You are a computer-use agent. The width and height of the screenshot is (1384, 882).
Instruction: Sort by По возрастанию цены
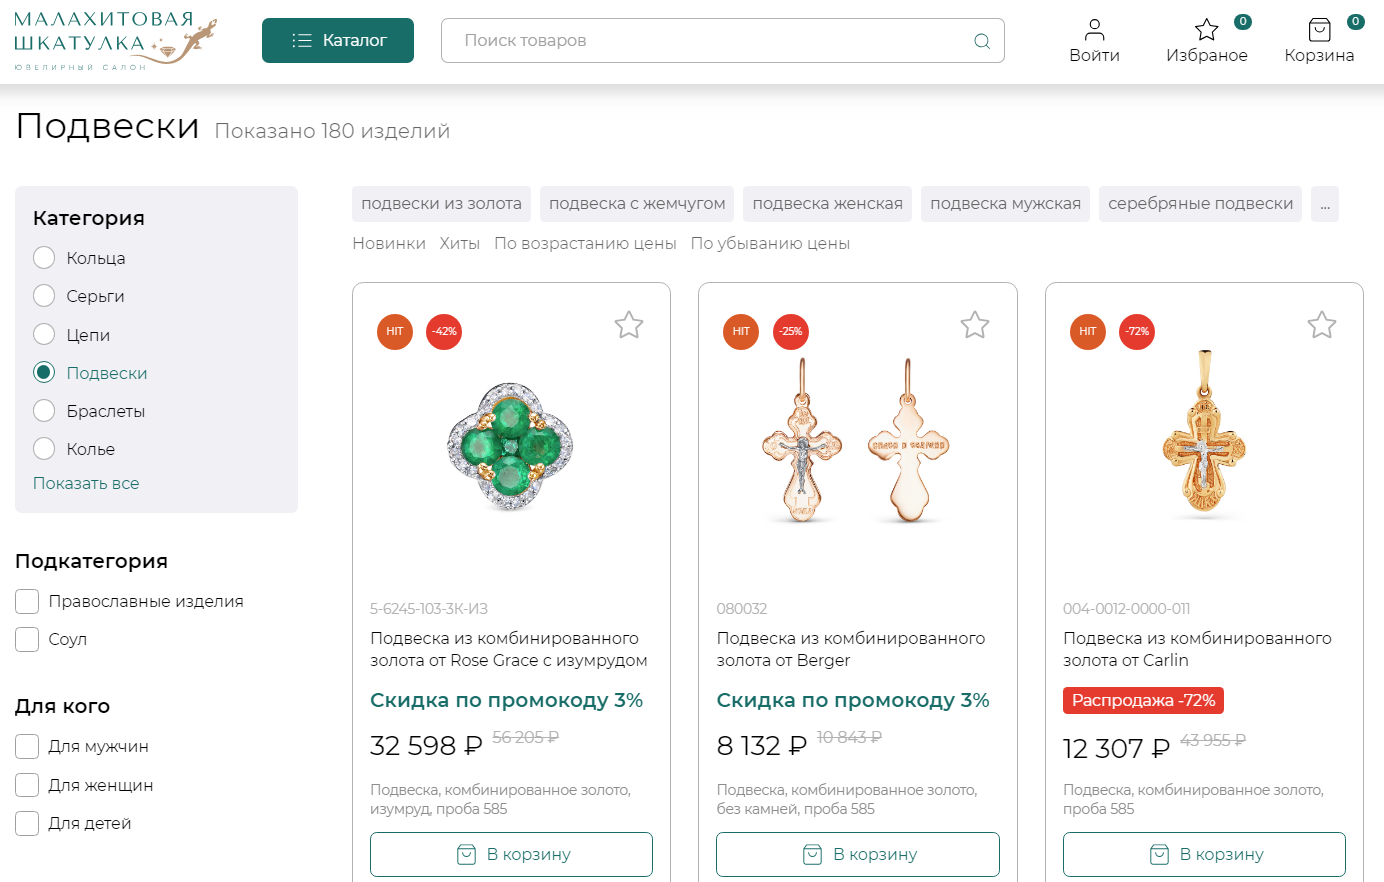[x=585, y=244]
